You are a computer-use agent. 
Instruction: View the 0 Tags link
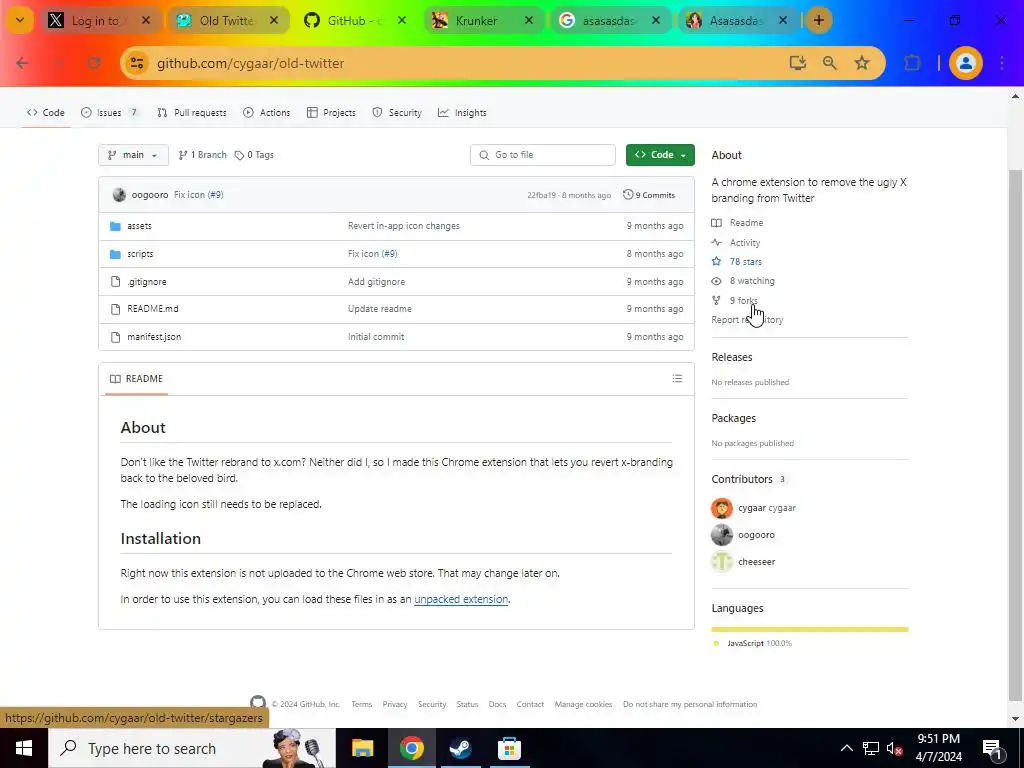click(255, 155)
